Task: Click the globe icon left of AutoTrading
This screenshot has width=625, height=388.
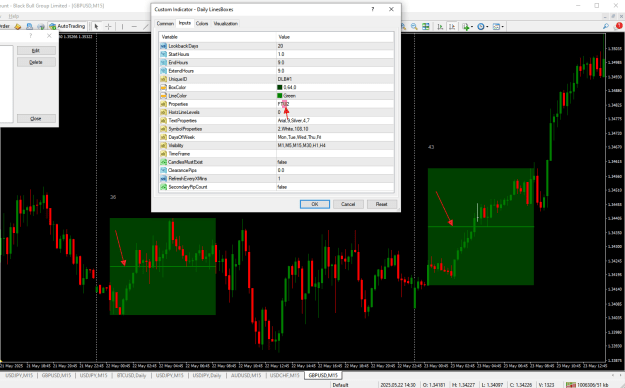Action: pos(41,26)
